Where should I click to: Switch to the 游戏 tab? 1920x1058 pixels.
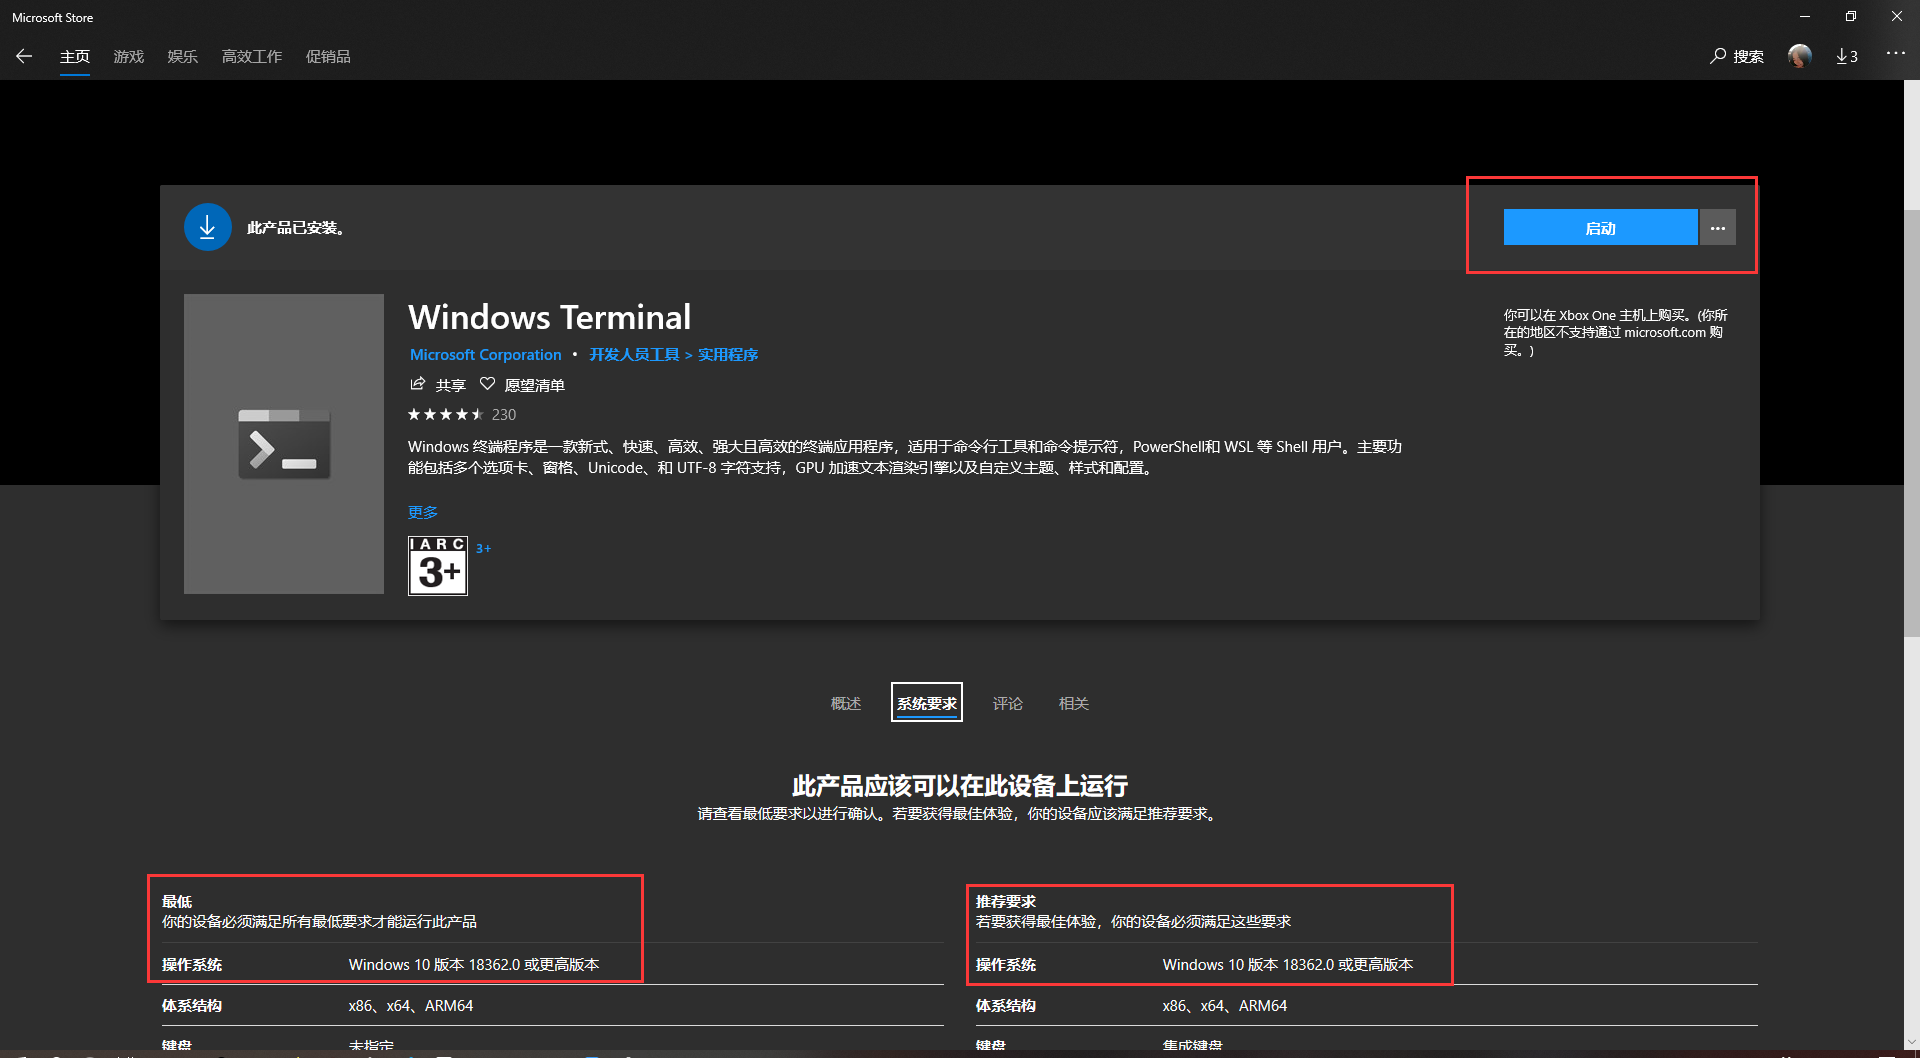point(129,57)
